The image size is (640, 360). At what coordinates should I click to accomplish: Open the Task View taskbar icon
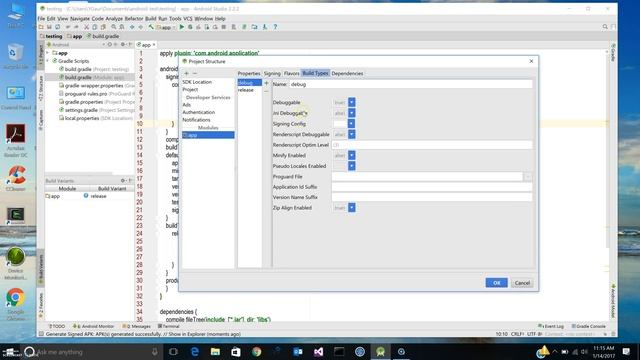point(173,351)
